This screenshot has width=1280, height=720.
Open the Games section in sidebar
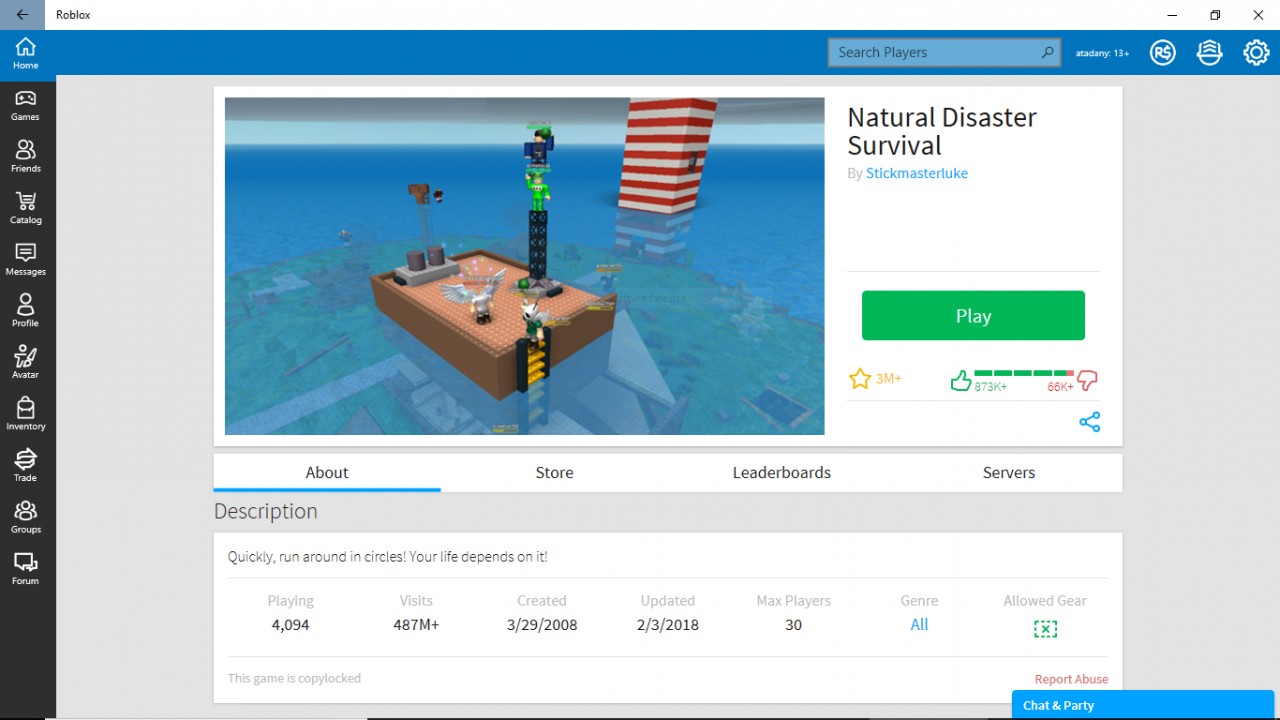26,105
